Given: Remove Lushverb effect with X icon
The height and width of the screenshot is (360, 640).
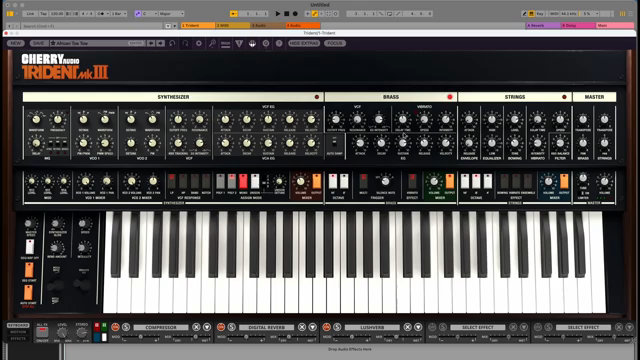Looking at the screenshot, I should coord(407,327).
